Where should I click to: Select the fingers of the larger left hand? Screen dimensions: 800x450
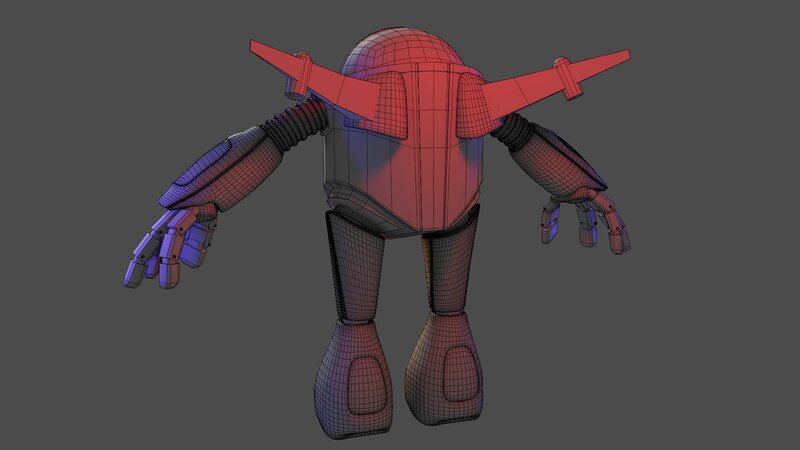coord(160,250)
